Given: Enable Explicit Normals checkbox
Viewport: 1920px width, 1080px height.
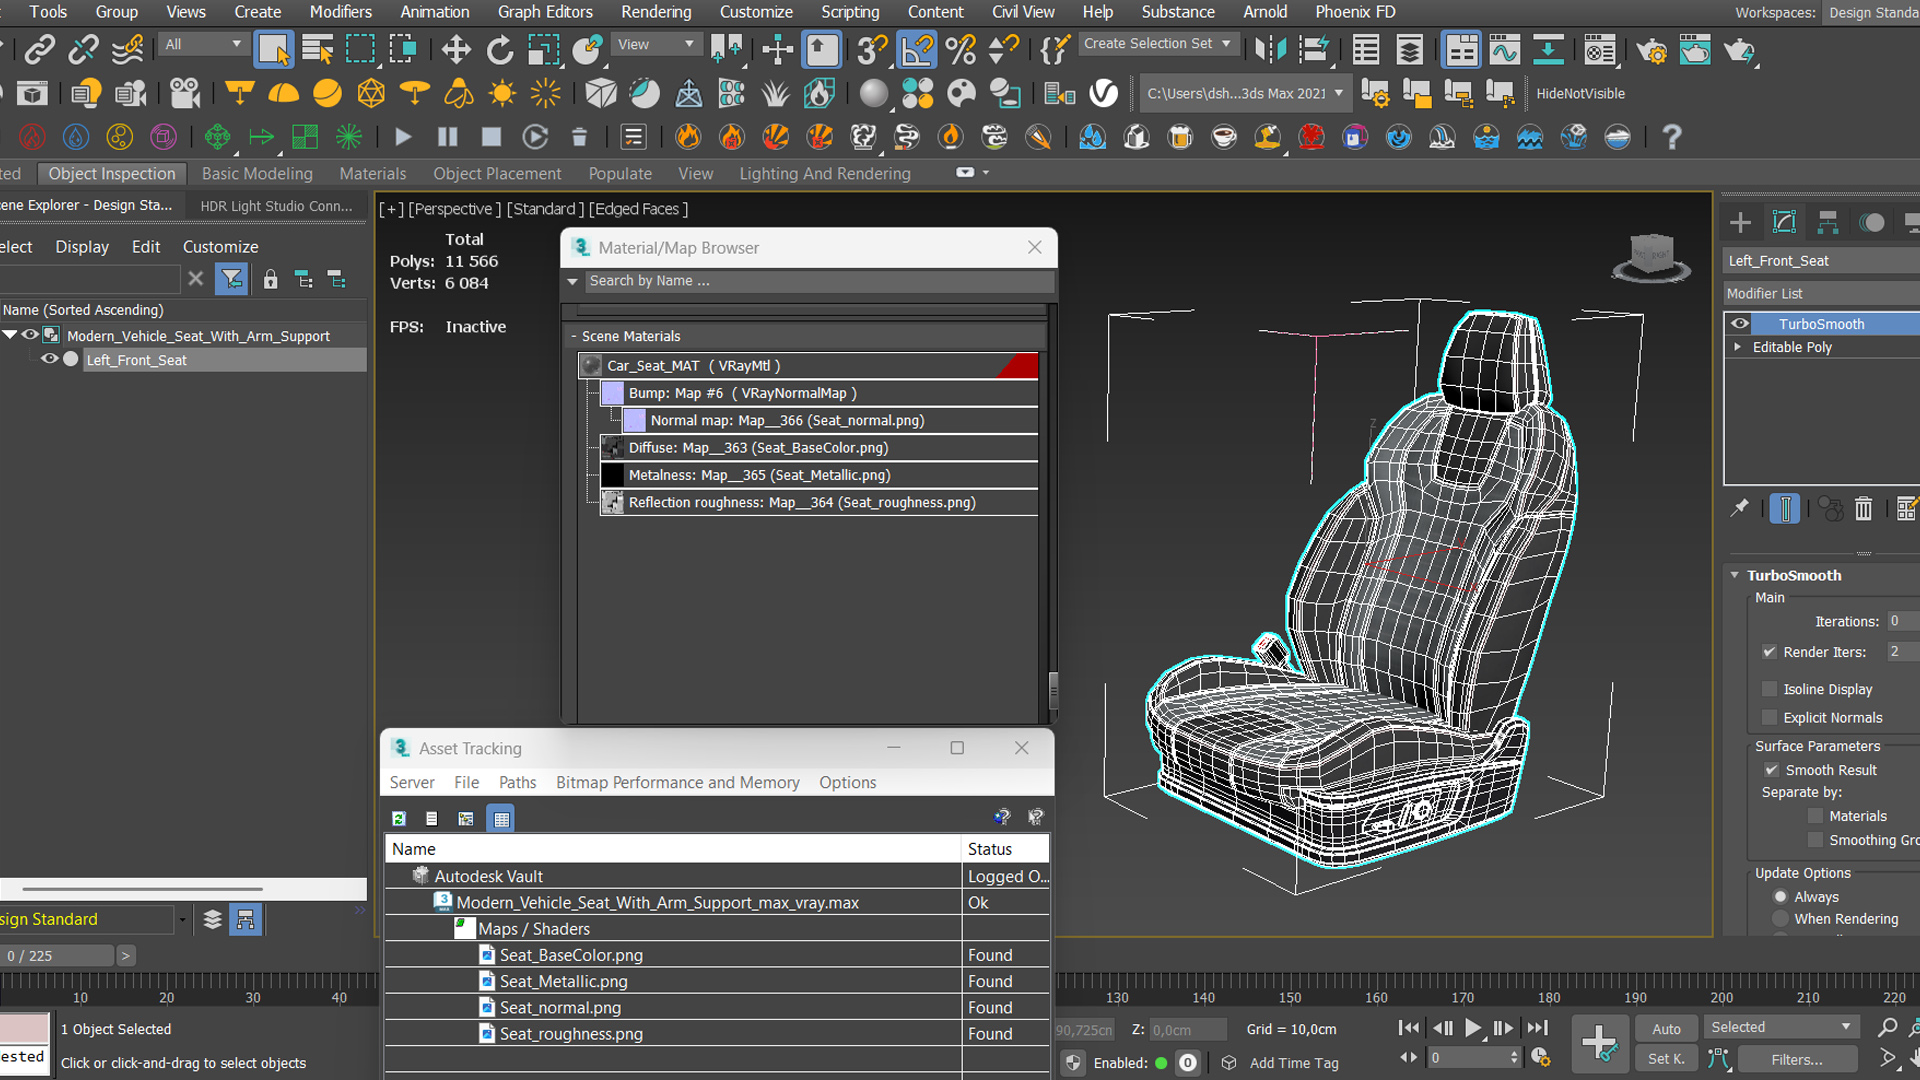Looking at the screenshot, I should [x=1769, y=718].
